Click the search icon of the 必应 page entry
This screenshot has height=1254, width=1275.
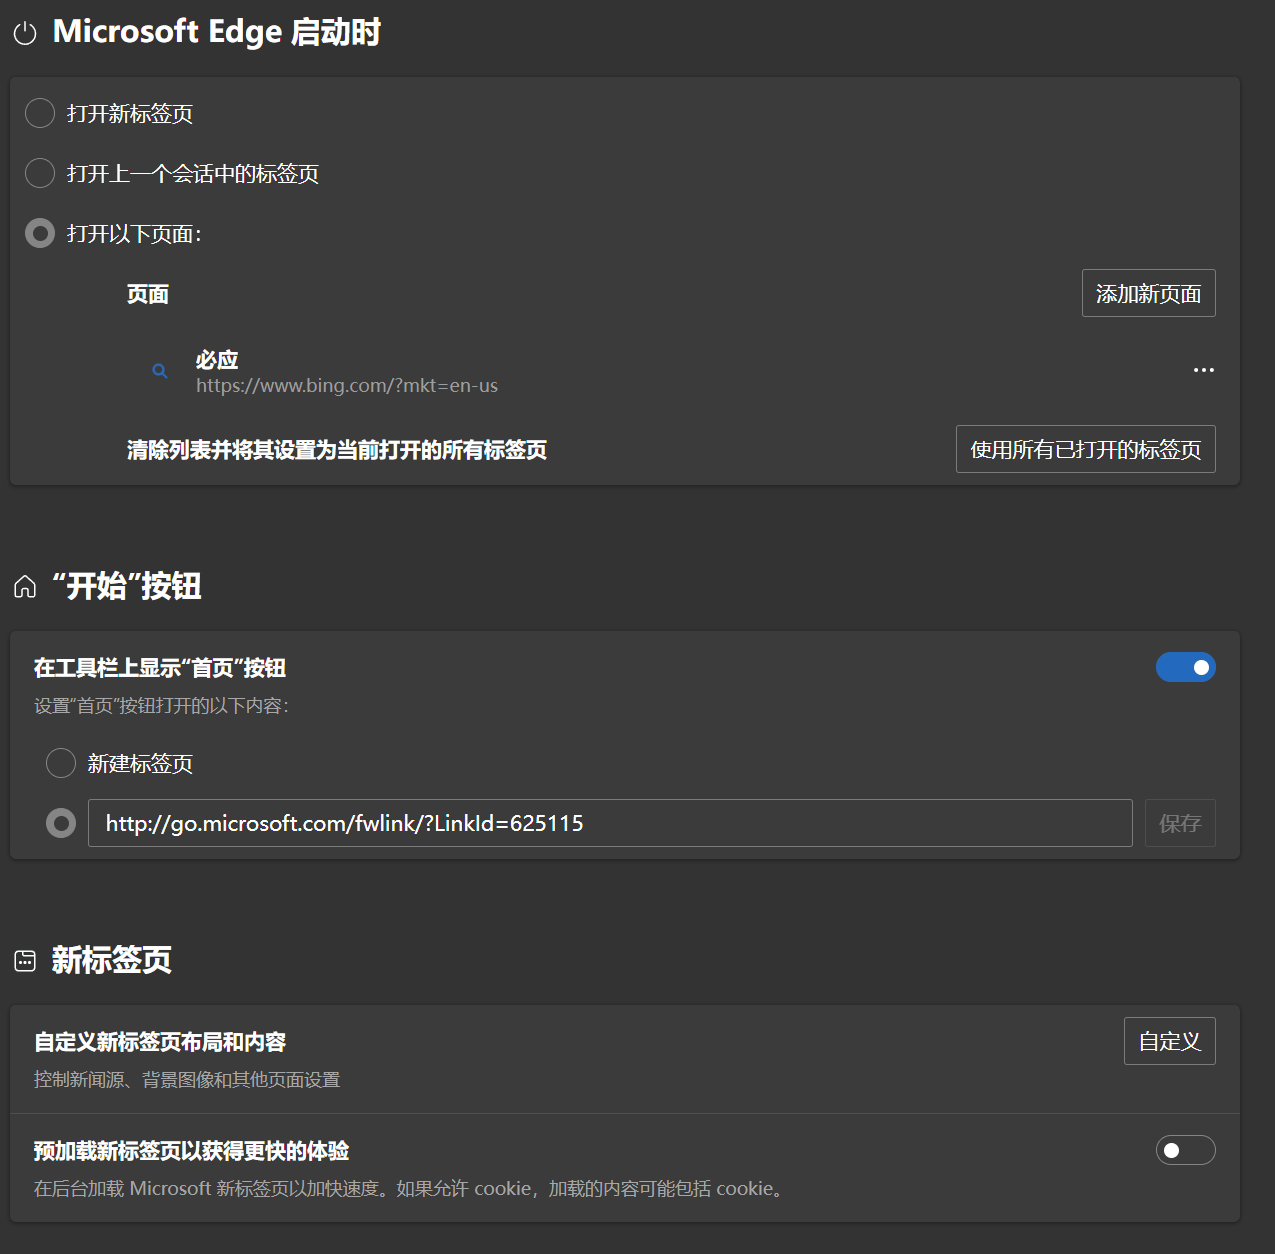coord(160,371)
